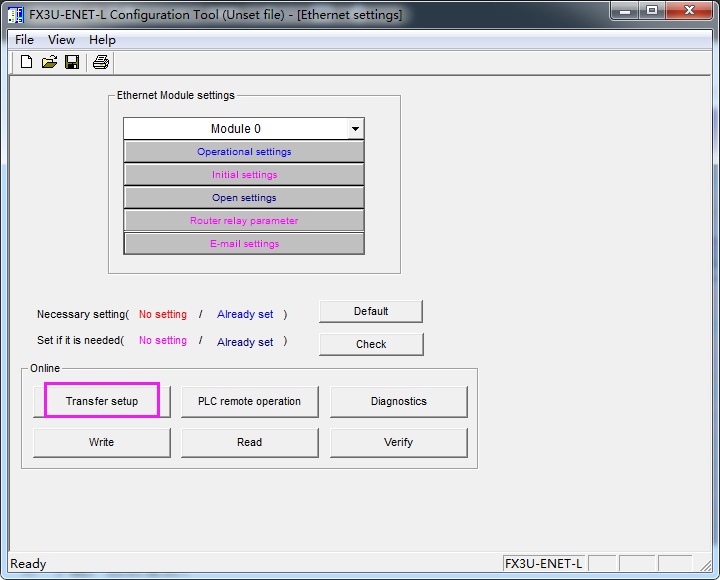Click the Check button
720x580 pixels.
pos(371,344)
